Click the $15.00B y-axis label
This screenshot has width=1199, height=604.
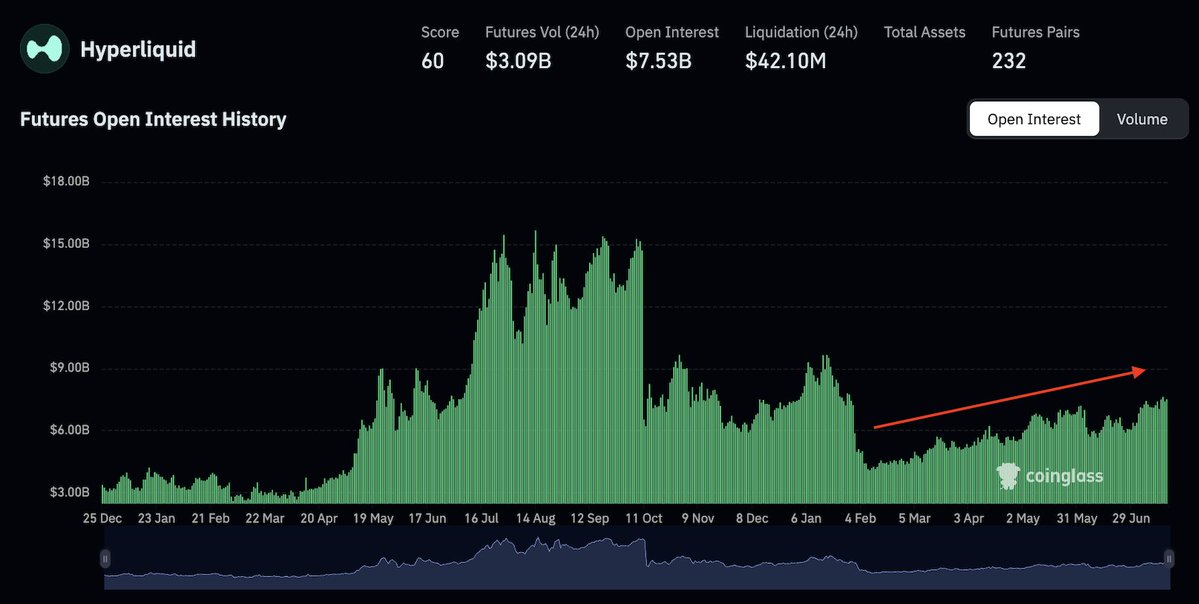point(67,244)
